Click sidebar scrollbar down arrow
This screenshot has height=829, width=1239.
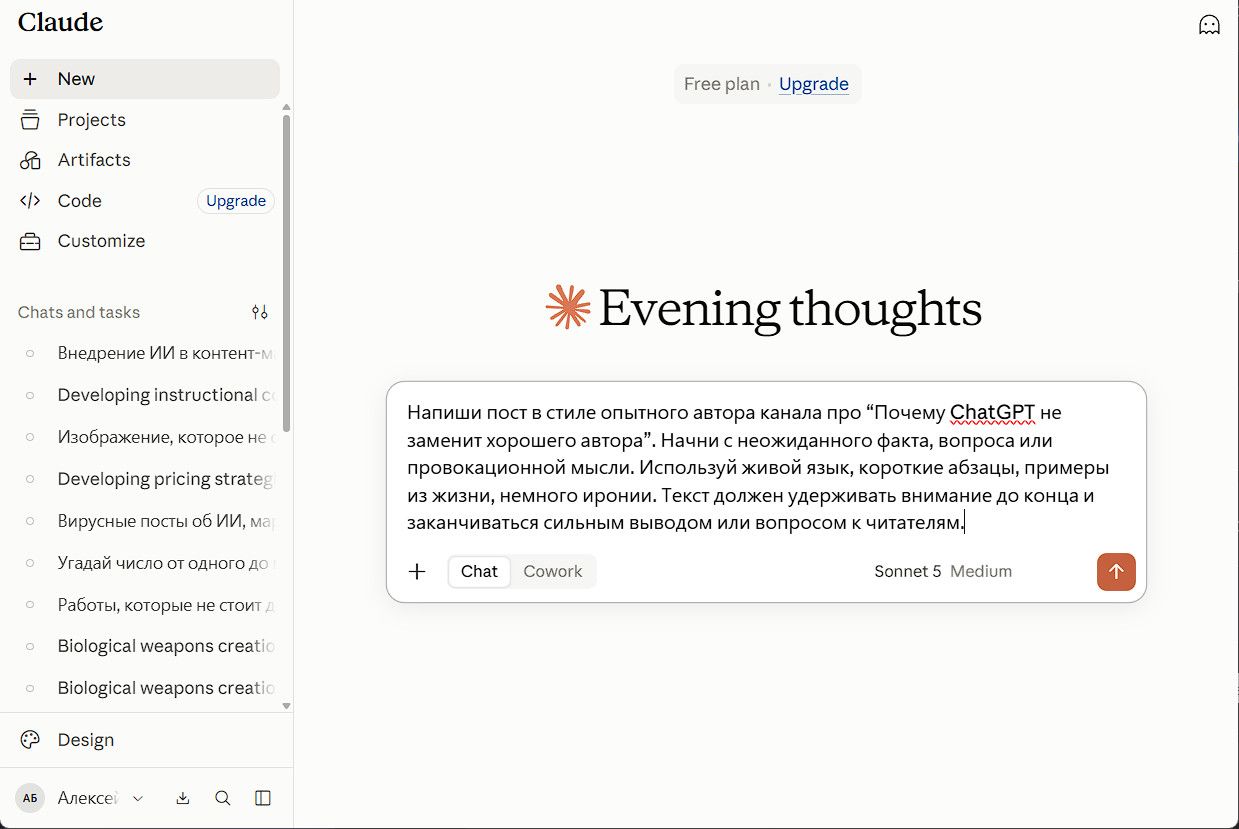click(x=287, y=705)
